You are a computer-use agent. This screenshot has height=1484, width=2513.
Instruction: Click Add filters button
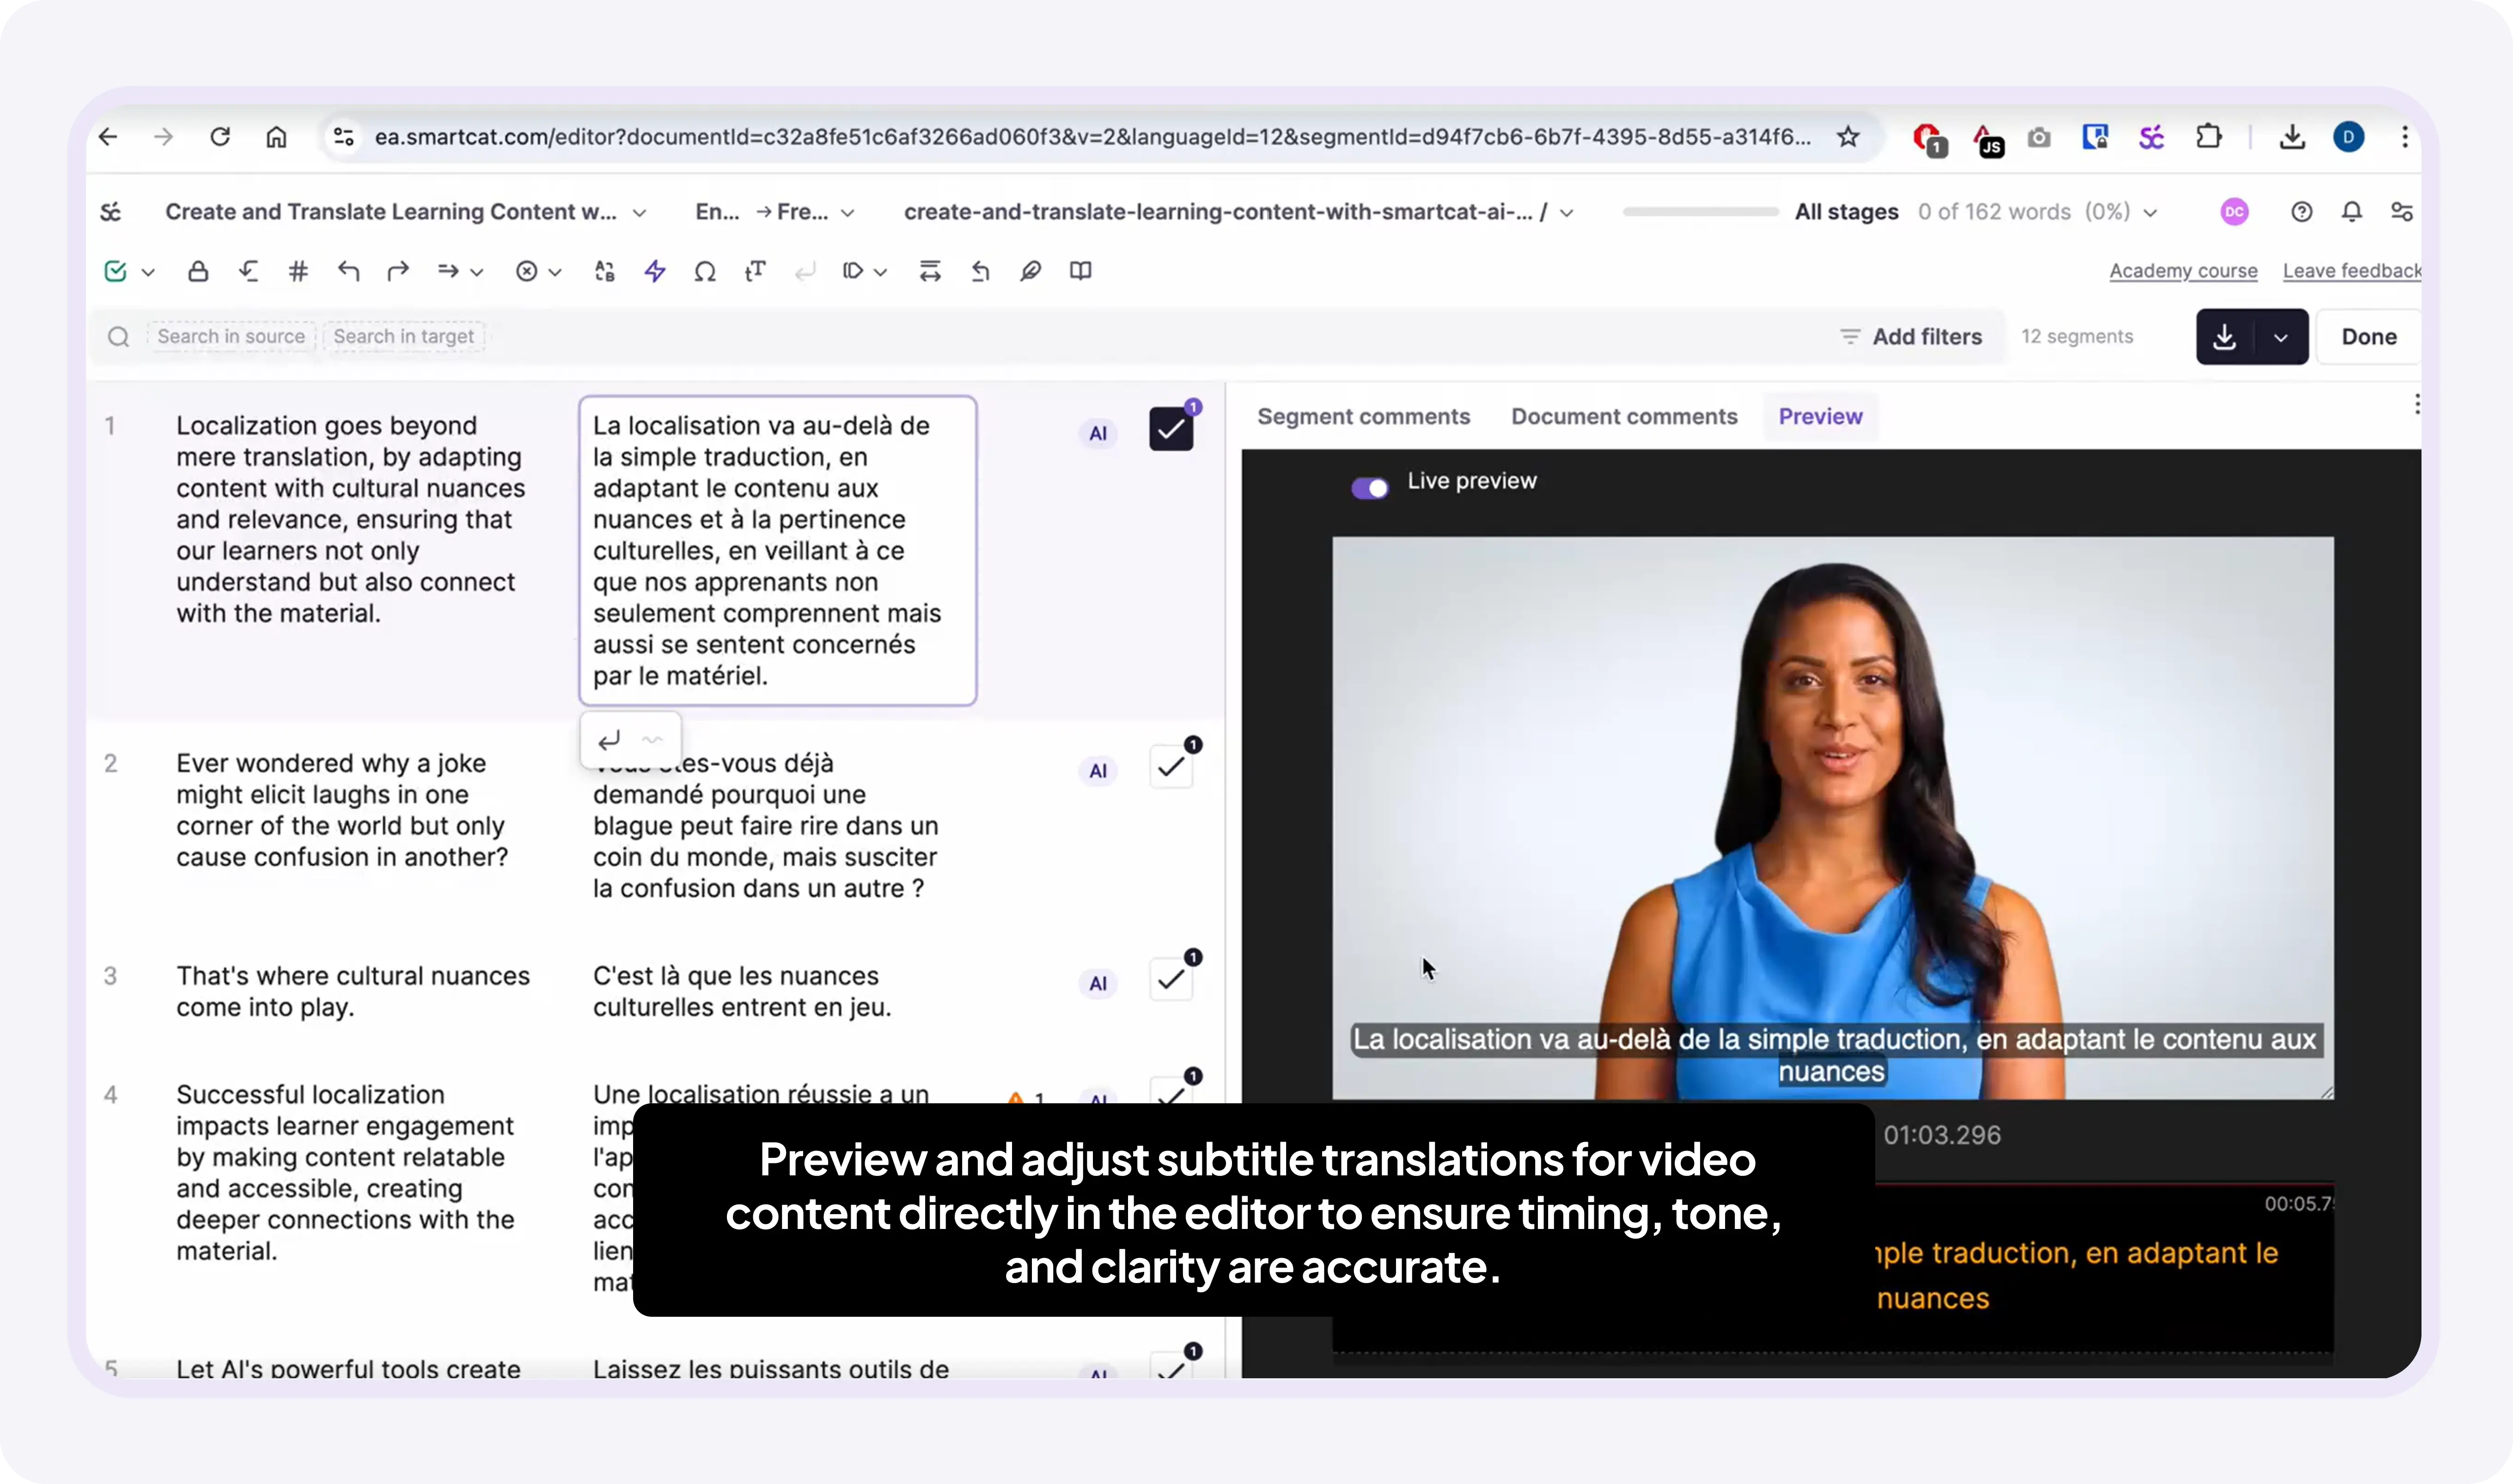coord(1911,337)
